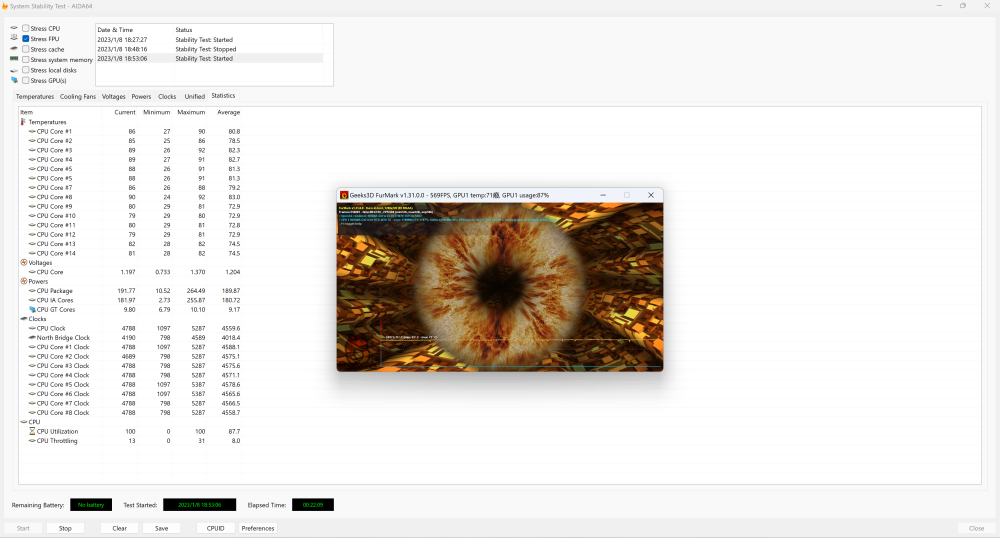The image size is (1000, 538).
Task: Minimize the FurMark window
Action: (603, 195)
